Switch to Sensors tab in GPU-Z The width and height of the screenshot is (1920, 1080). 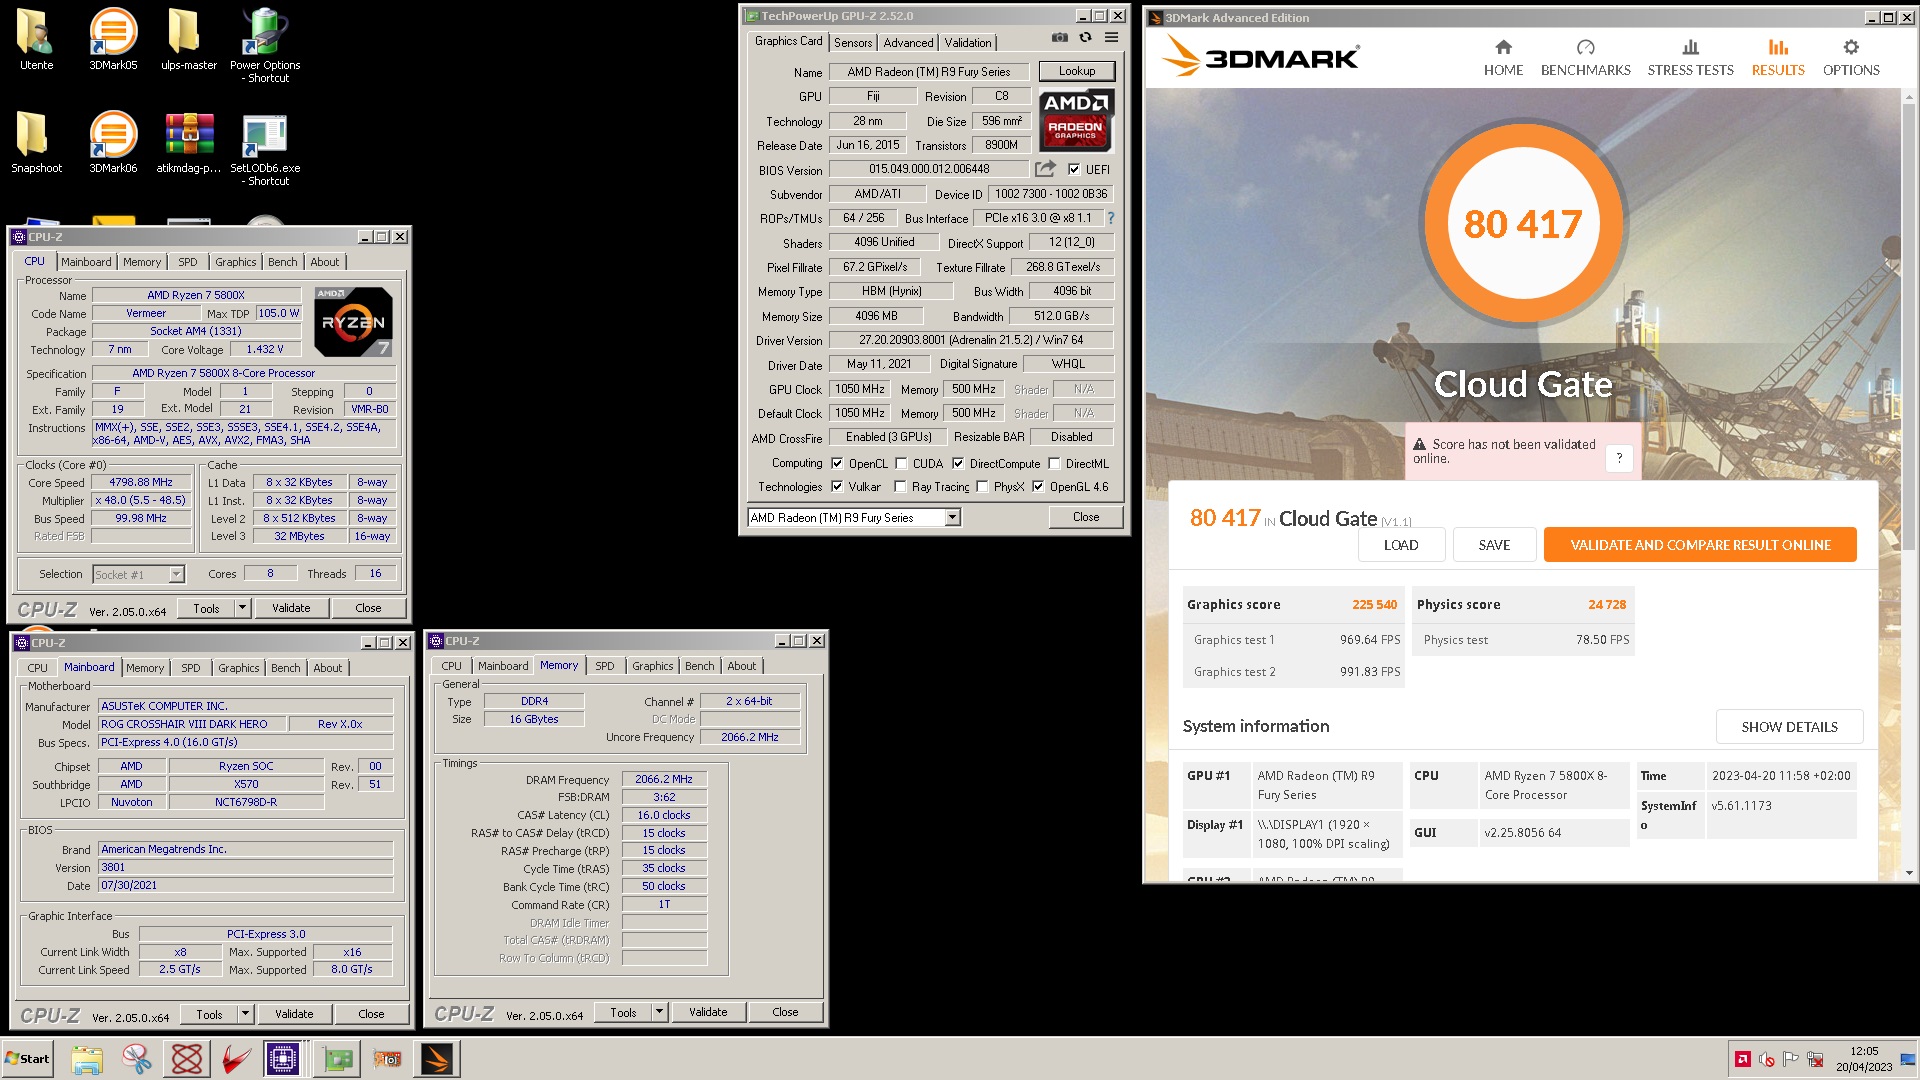853,42
